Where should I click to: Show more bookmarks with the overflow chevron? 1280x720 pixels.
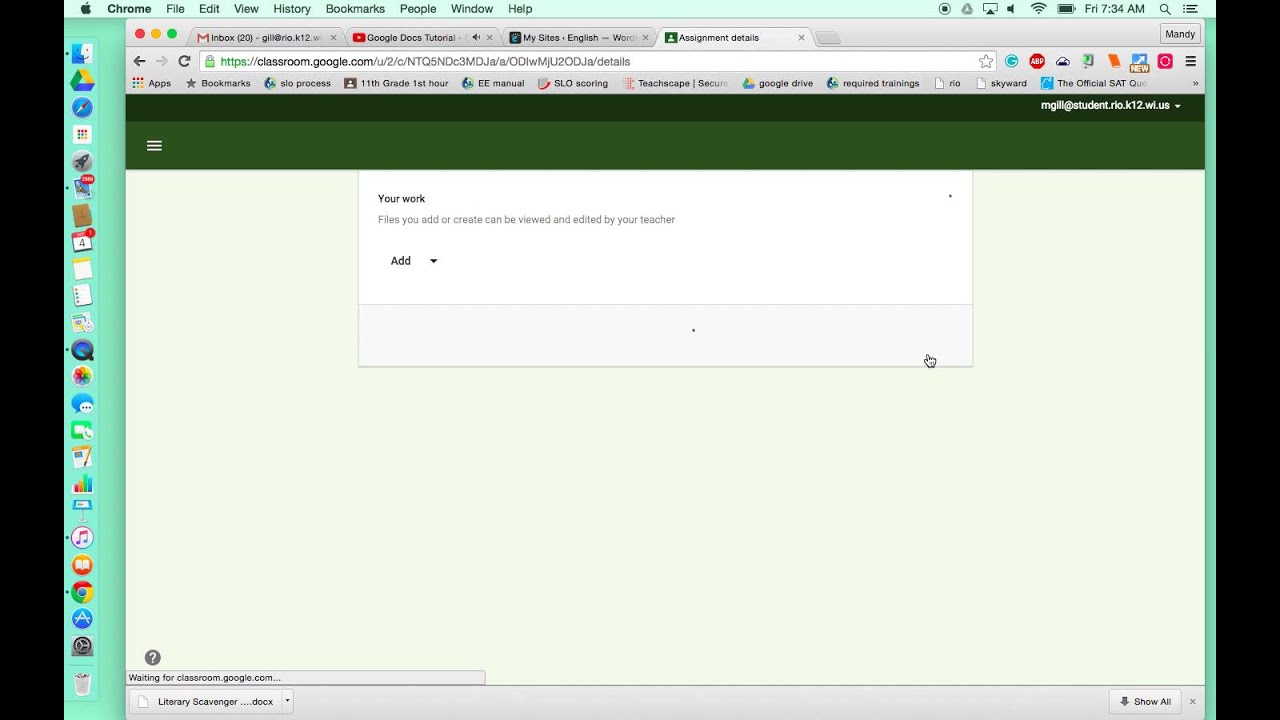point(1195,84)
